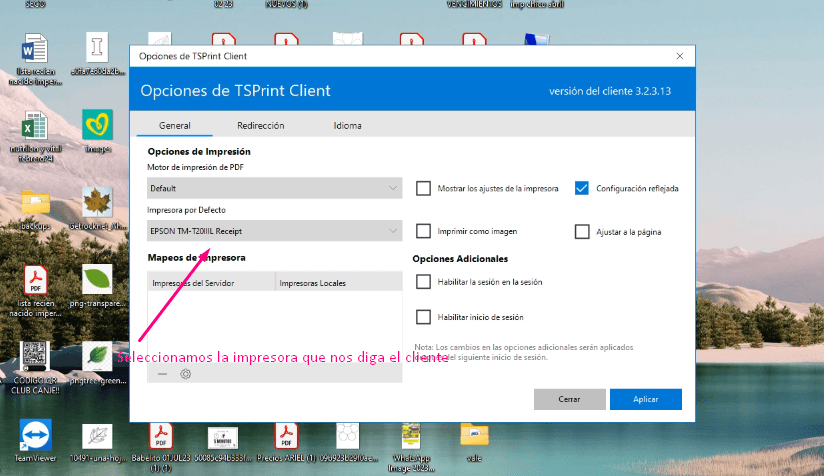824x476 pixels.
Task: Open the TeamViewer desktop shortcut
Action: (x=36, y=436)
